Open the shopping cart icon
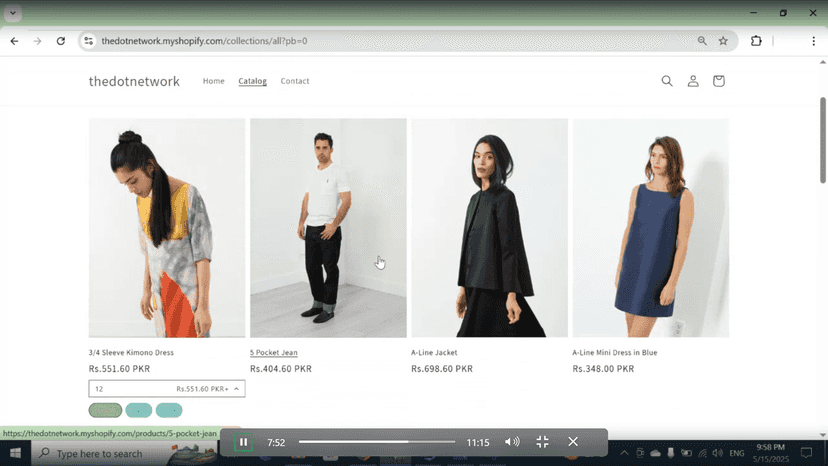Image resolution: width=828 pixels, height=466 pixels. click(x=719, y=81)
